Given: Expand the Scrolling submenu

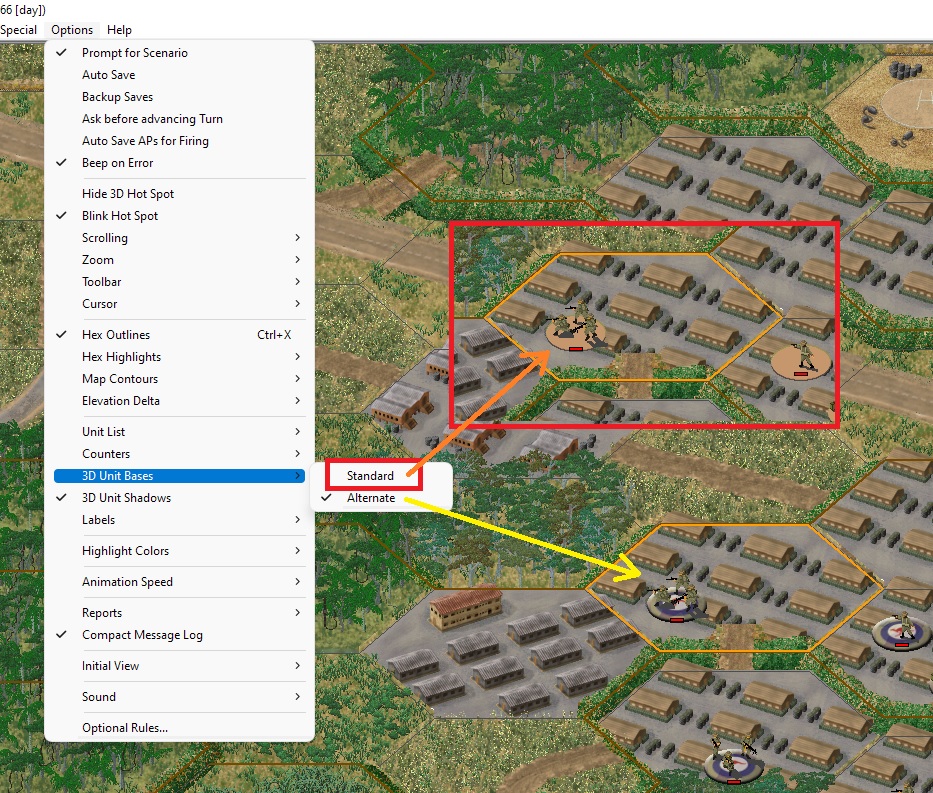Looking at the screenshot, I should (179, 238).
